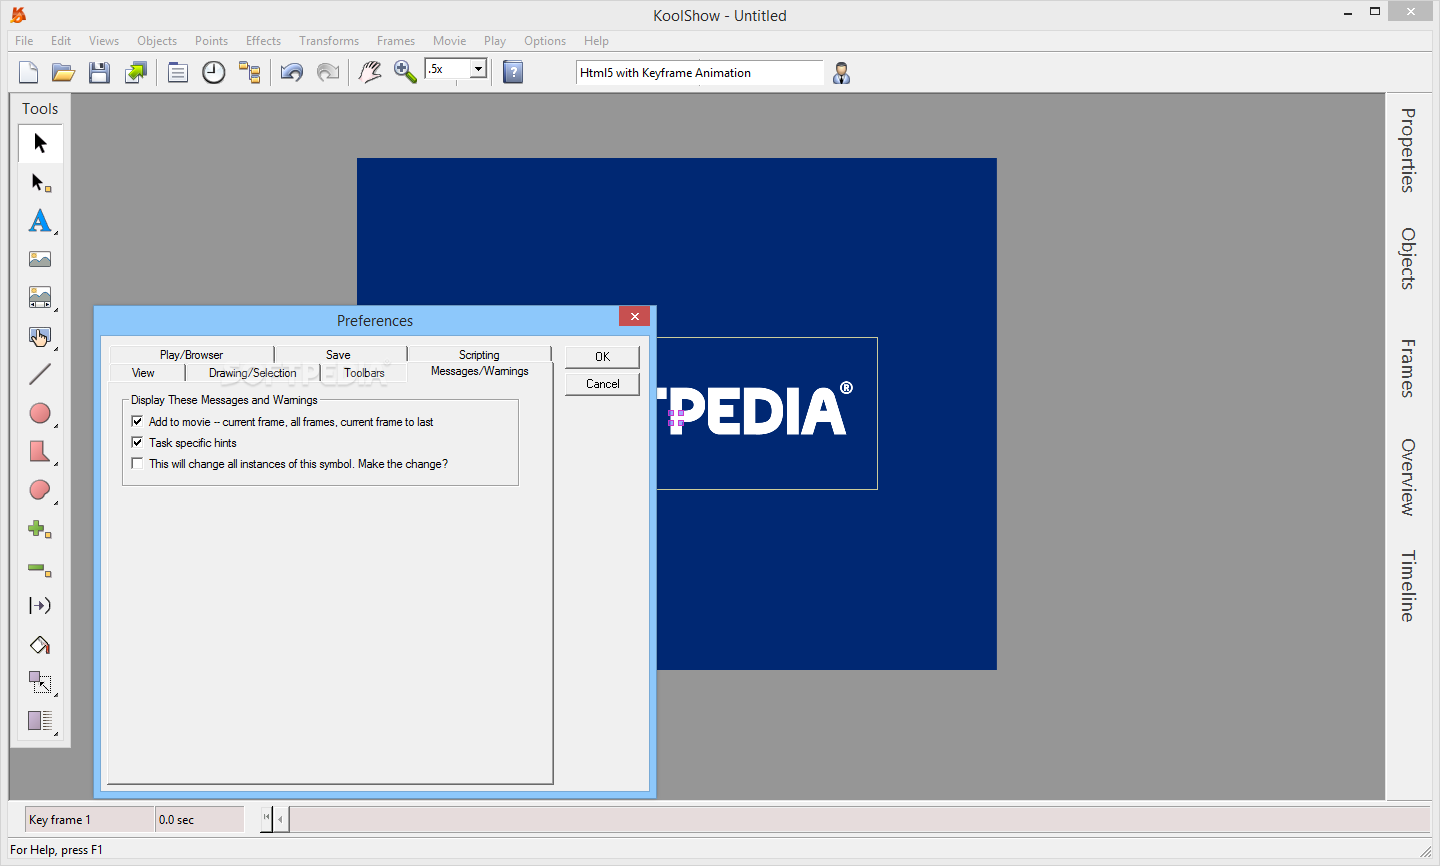Image resolution: width=1440 pixels, height=866 pixels.
Task: Uncheck Task specific hints checkbox
Action: (x=137, y=443)
